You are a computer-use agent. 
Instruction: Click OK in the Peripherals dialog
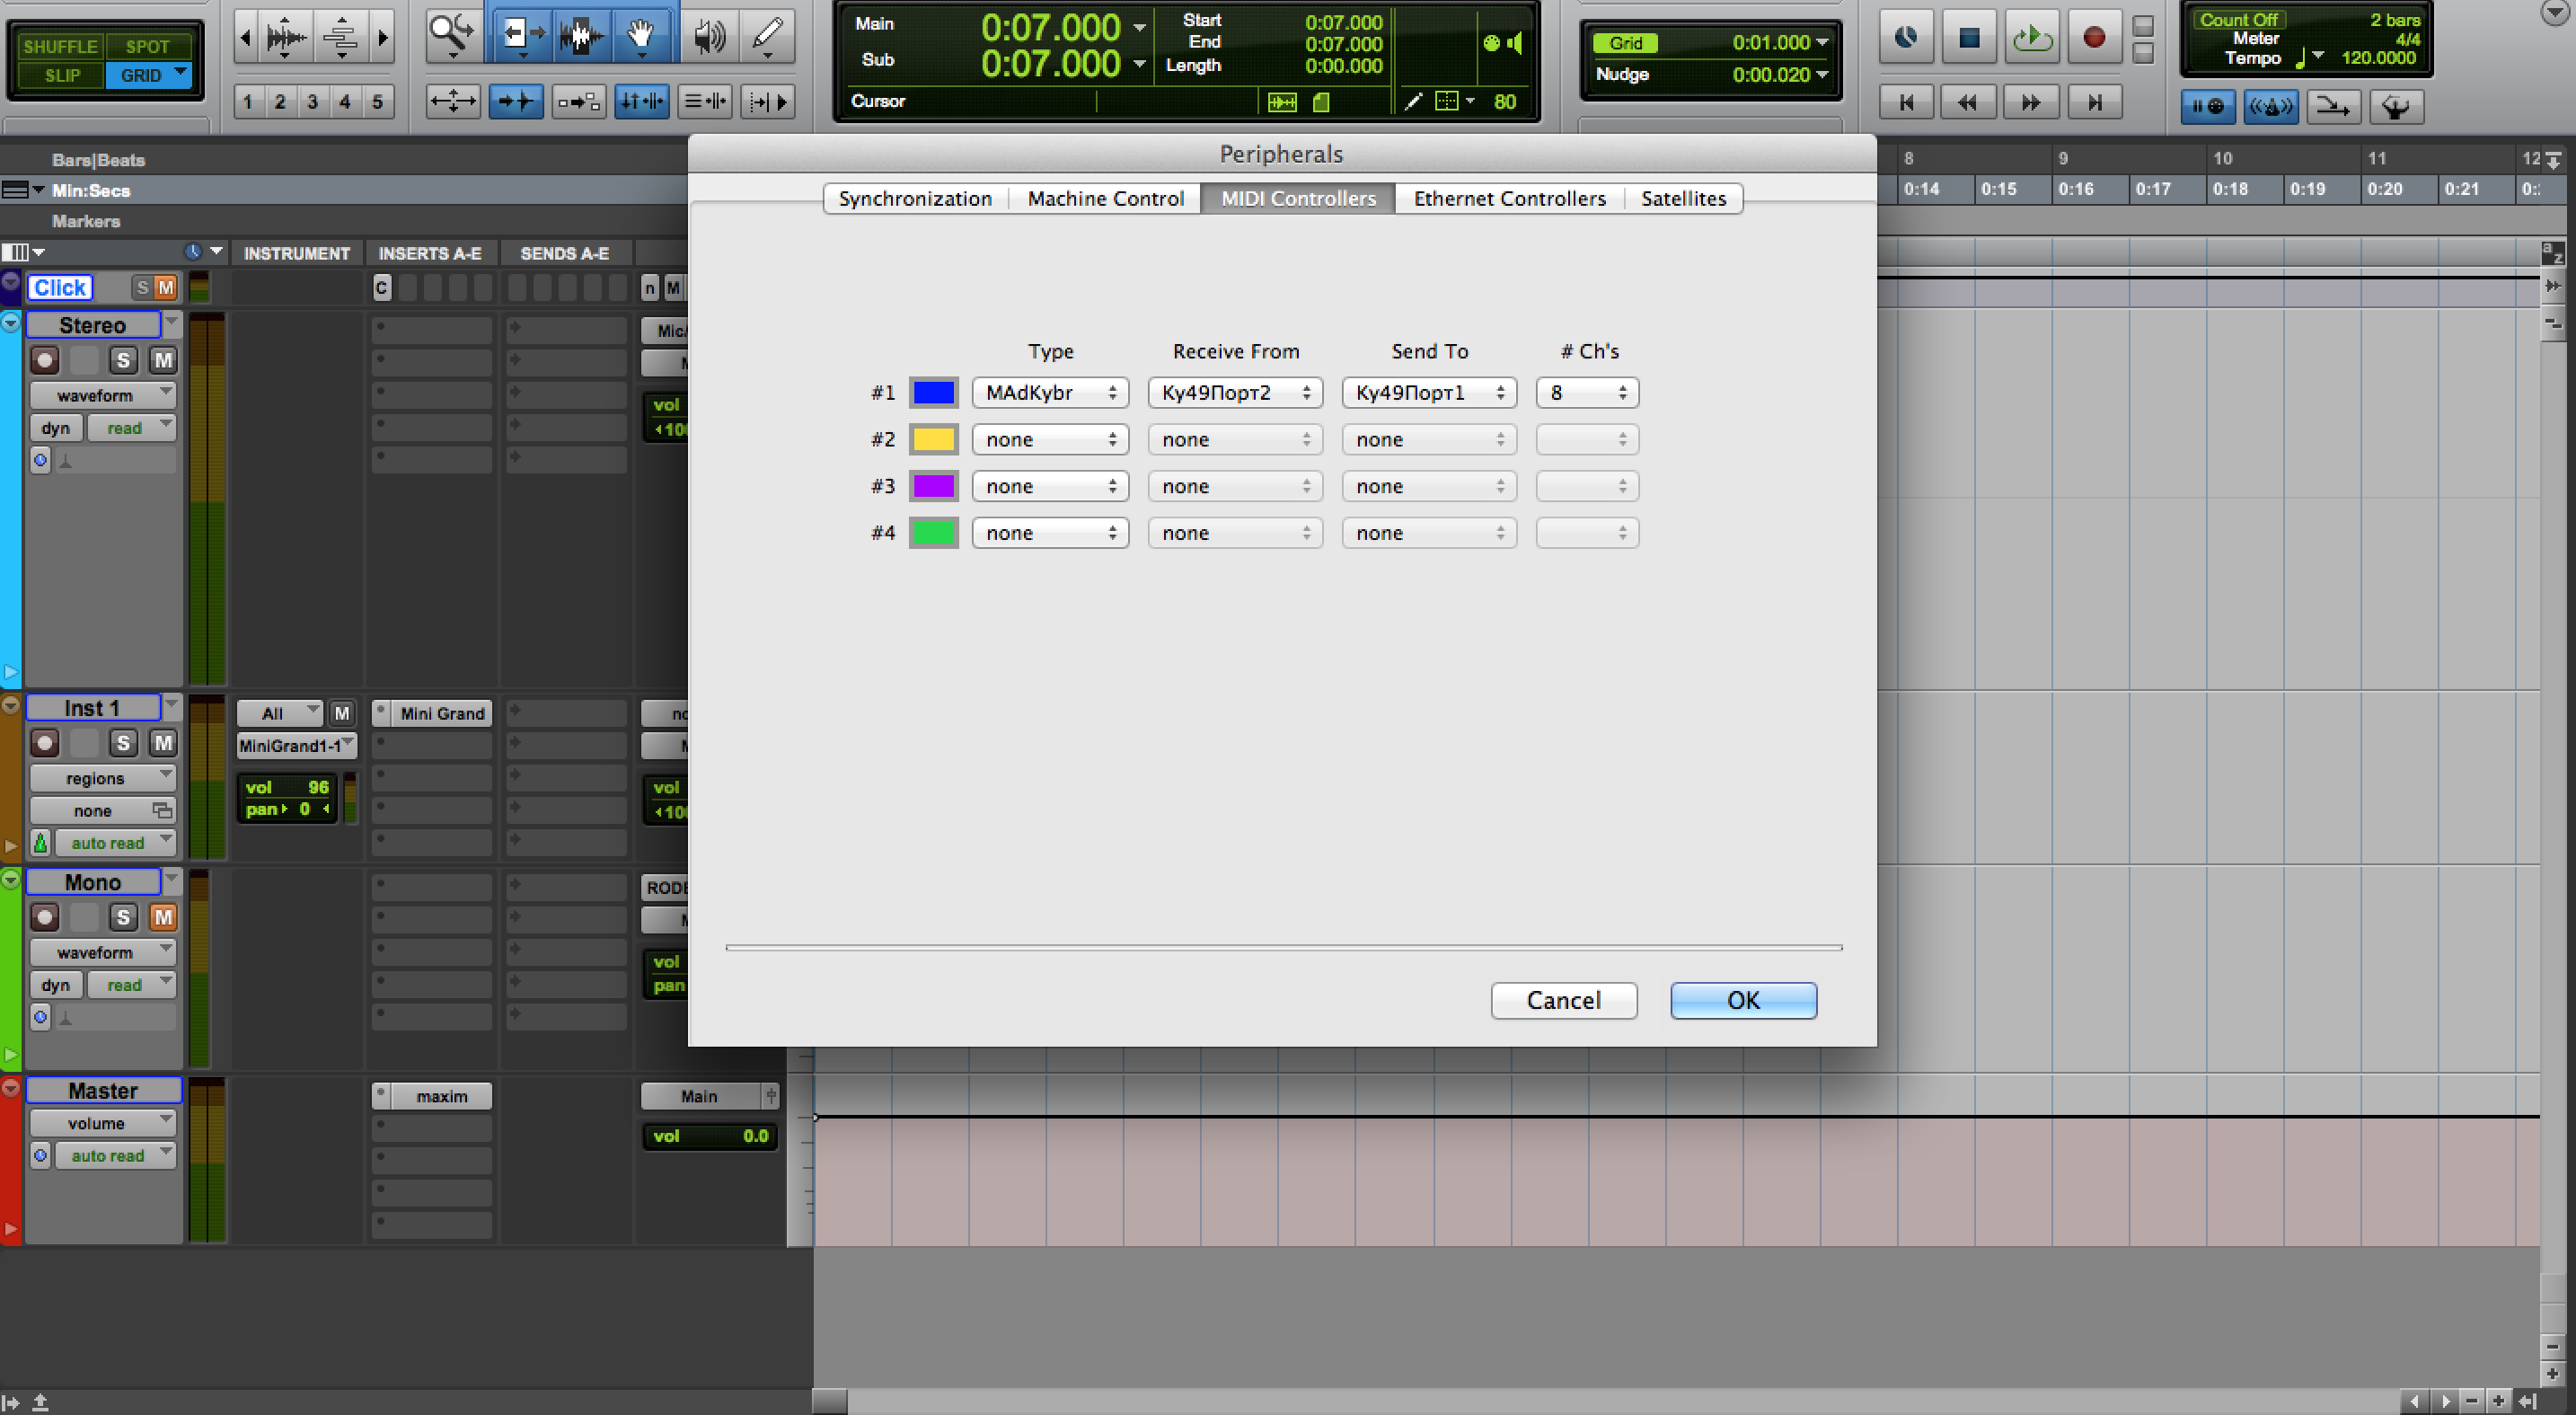[1743, 1001]
